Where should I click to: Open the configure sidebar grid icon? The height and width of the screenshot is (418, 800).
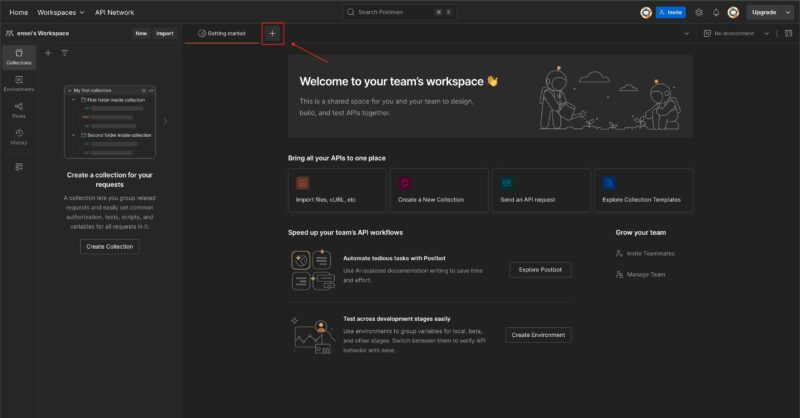pos(19,166)
